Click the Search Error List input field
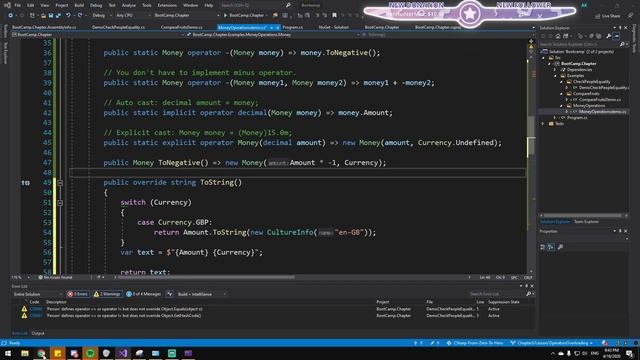This screenshot has height=360, width=640. (497, 294)
